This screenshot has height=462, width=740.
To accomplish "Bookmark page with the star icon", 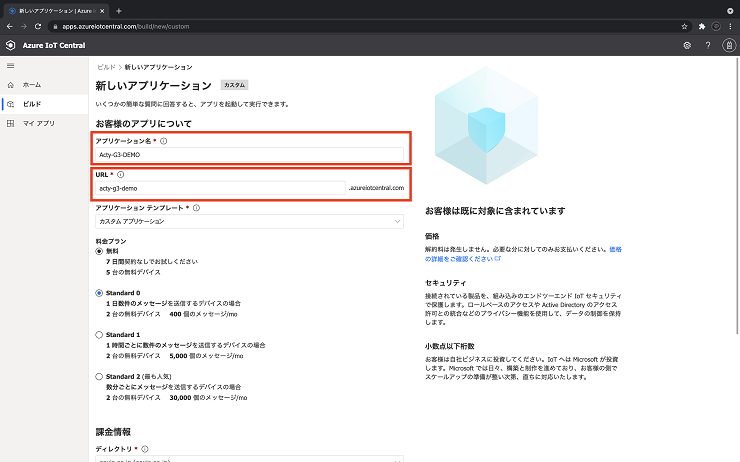I will coord(684,26).
